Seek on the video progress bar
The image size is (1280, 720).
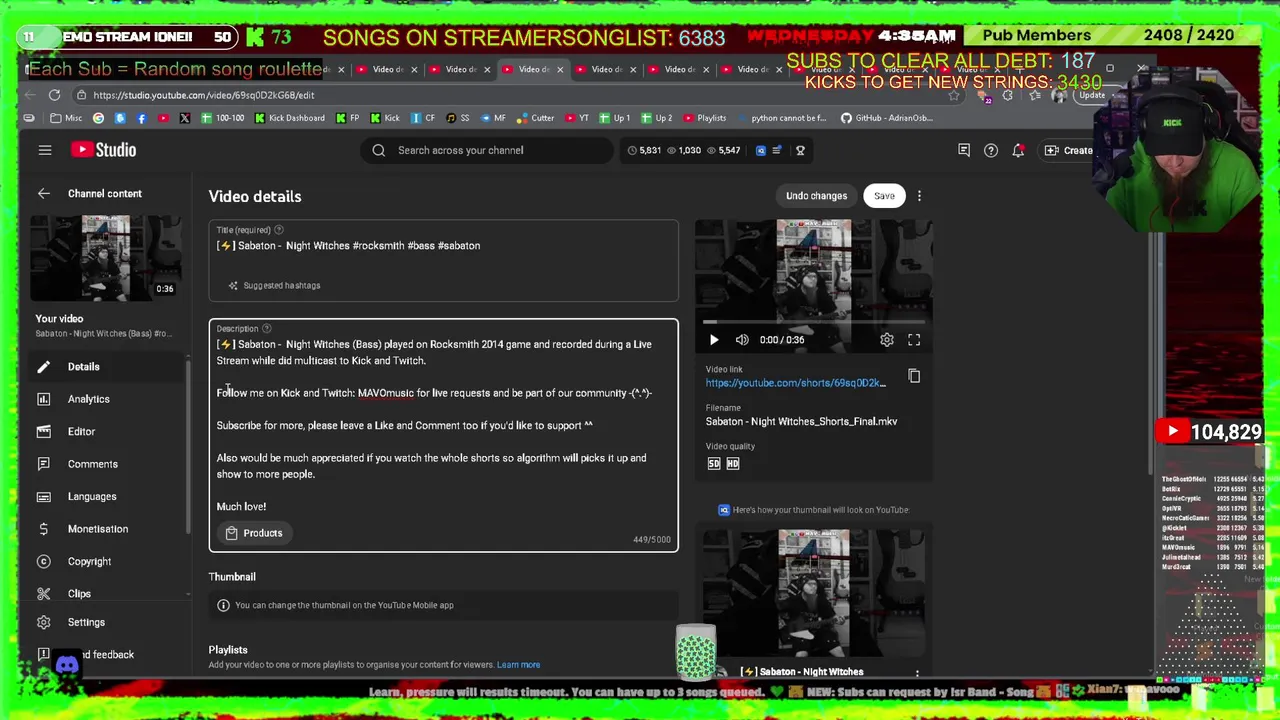[813, 322]
